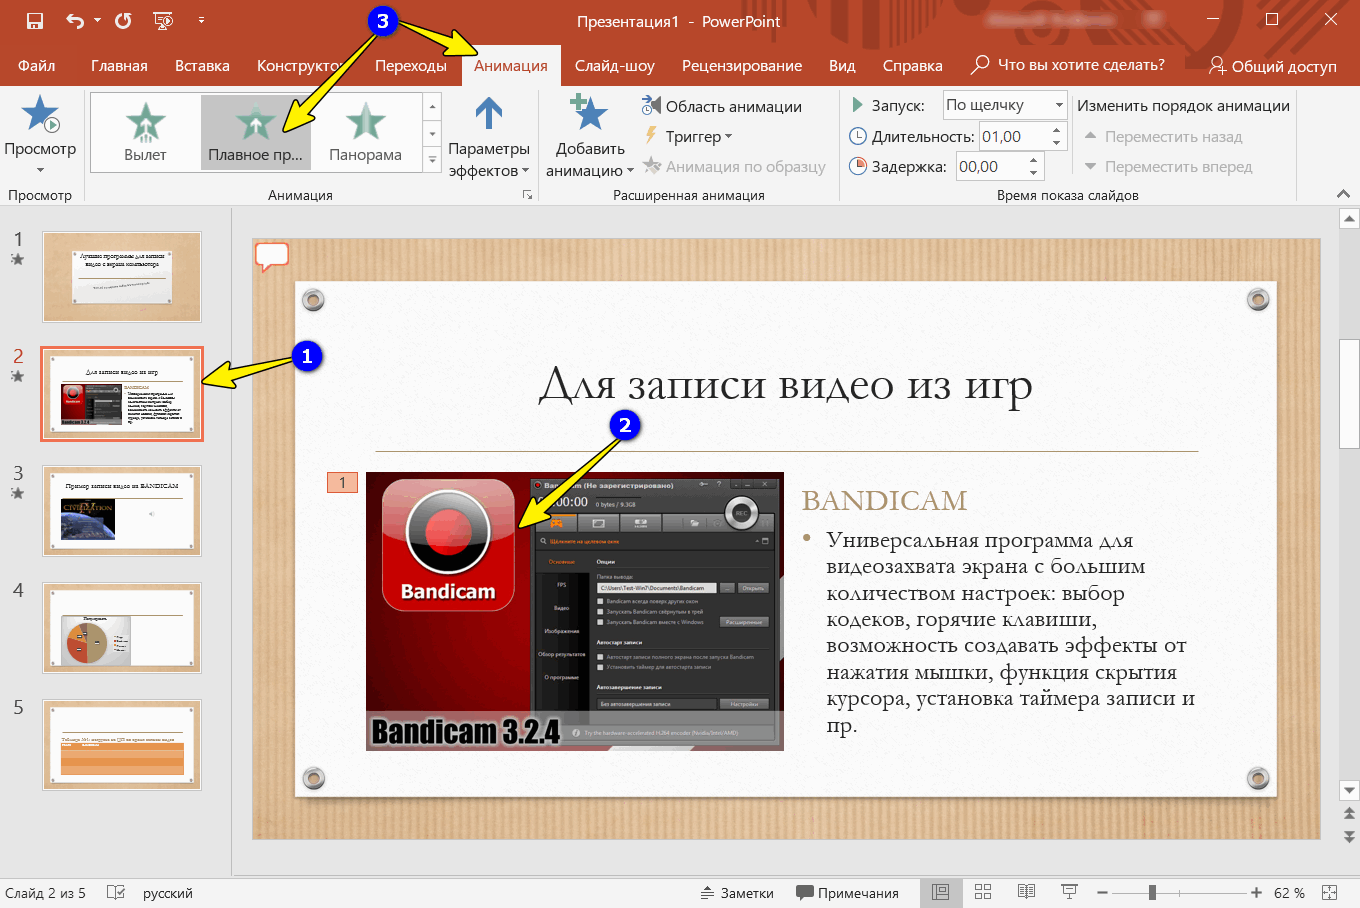The image size is (1360, 908).
Task: Click the Просмотр animation preview star
Action: (40, 113)
